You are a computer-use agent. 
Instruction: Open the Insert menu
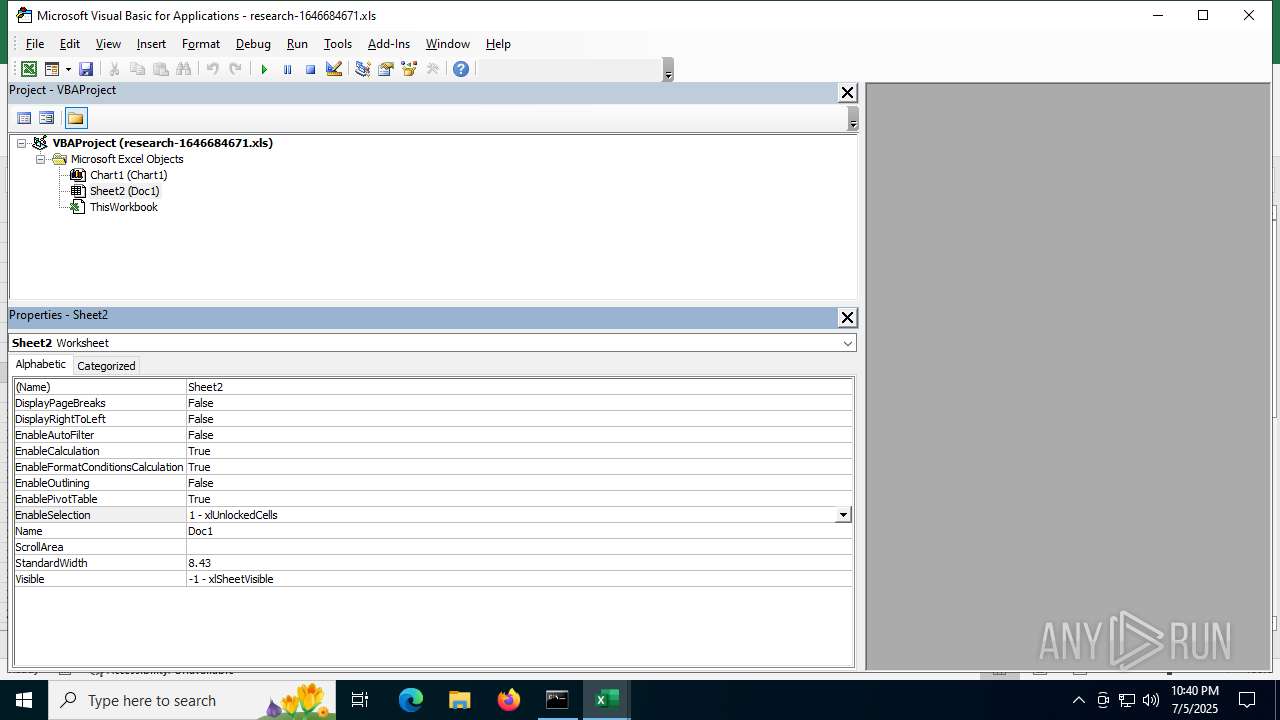tap(151, 44)
